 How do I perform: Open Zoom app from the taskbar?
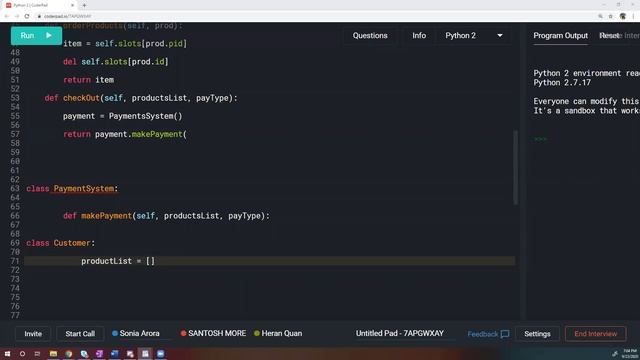coord(160,354)
